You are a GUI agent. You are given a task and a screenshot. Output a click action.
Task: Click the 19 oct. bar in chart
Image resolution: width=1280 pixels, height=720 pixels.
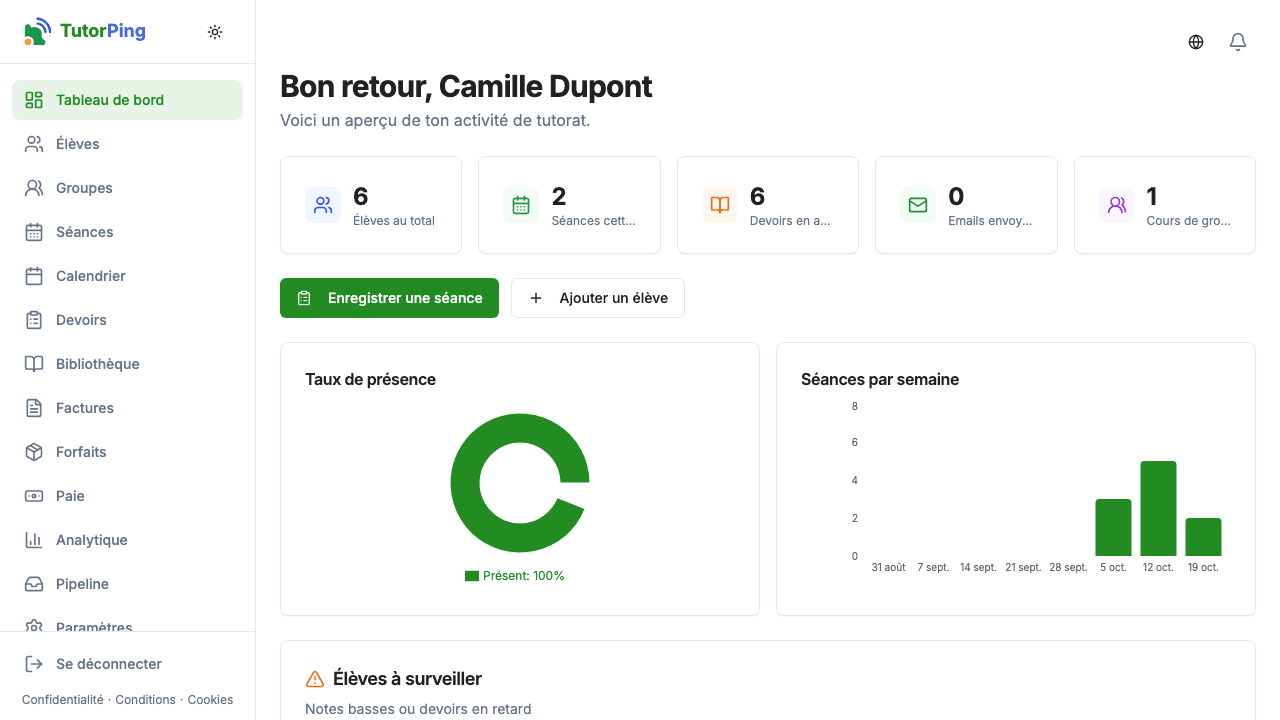(x=1203, y=537)
